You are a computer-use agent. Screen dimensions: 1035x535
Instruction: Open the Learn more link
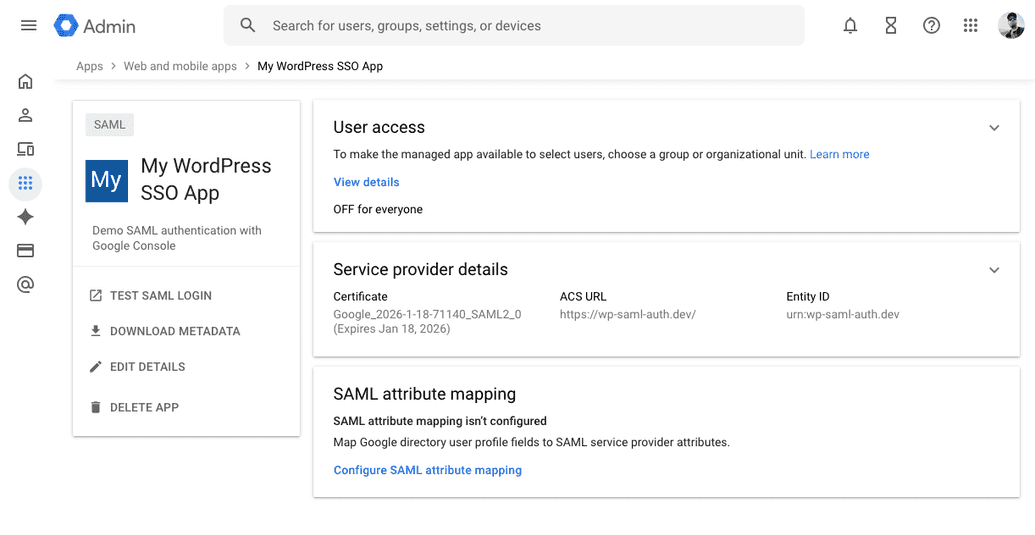tap(840, 154)
